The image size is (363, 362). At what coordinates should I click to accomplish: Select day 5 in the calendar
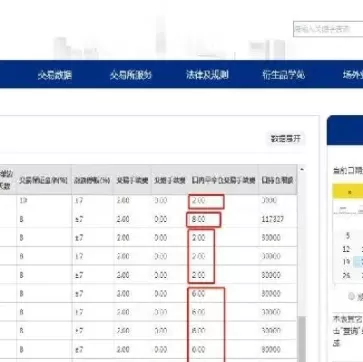348,236
